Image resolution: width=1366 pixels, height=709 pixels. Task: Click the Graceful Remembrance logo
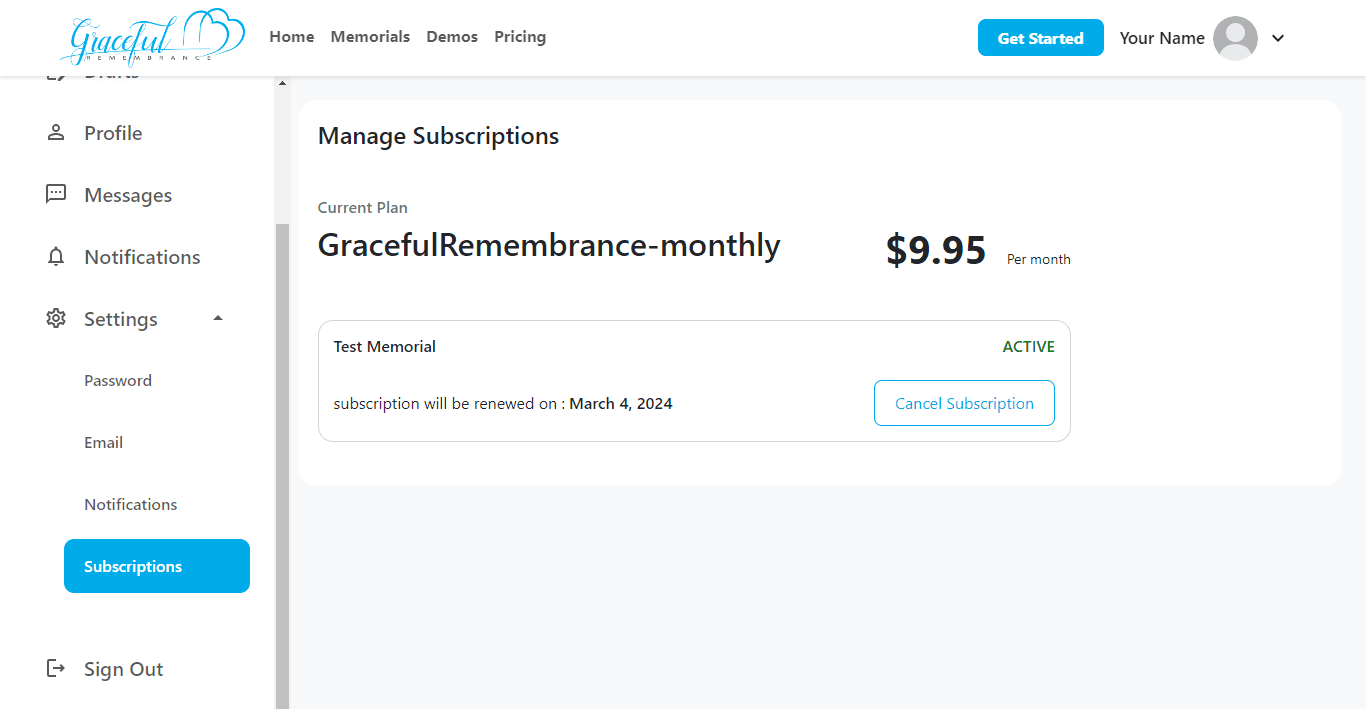tap(152, 37)
